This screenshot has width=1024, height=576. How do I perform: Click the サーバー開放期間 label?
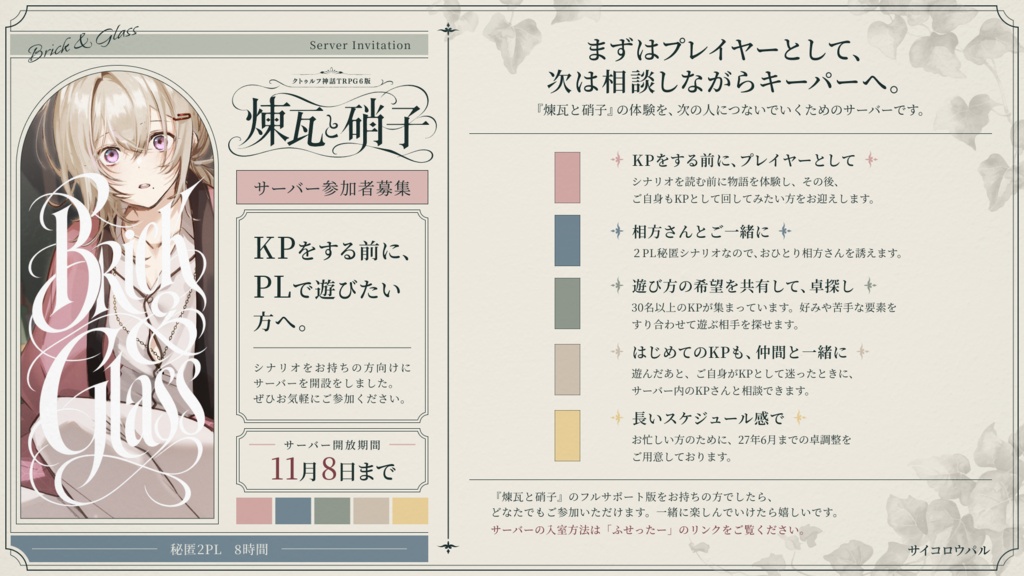(332, 445)
